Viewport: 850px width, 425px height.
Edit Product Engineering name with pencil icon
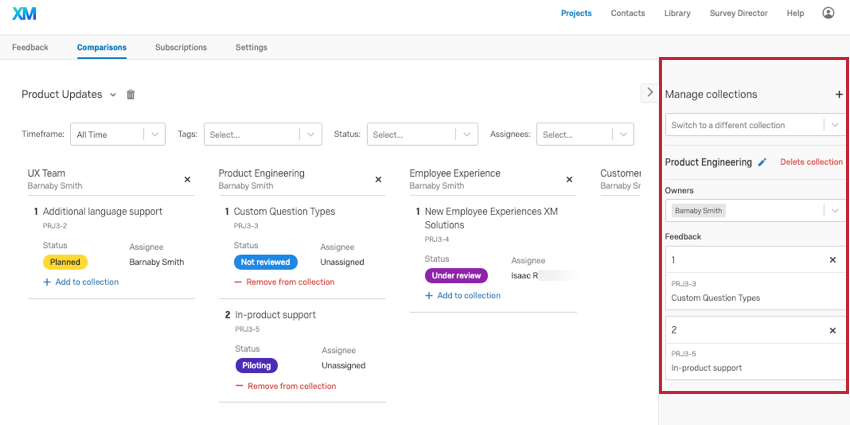pos(762,162)
